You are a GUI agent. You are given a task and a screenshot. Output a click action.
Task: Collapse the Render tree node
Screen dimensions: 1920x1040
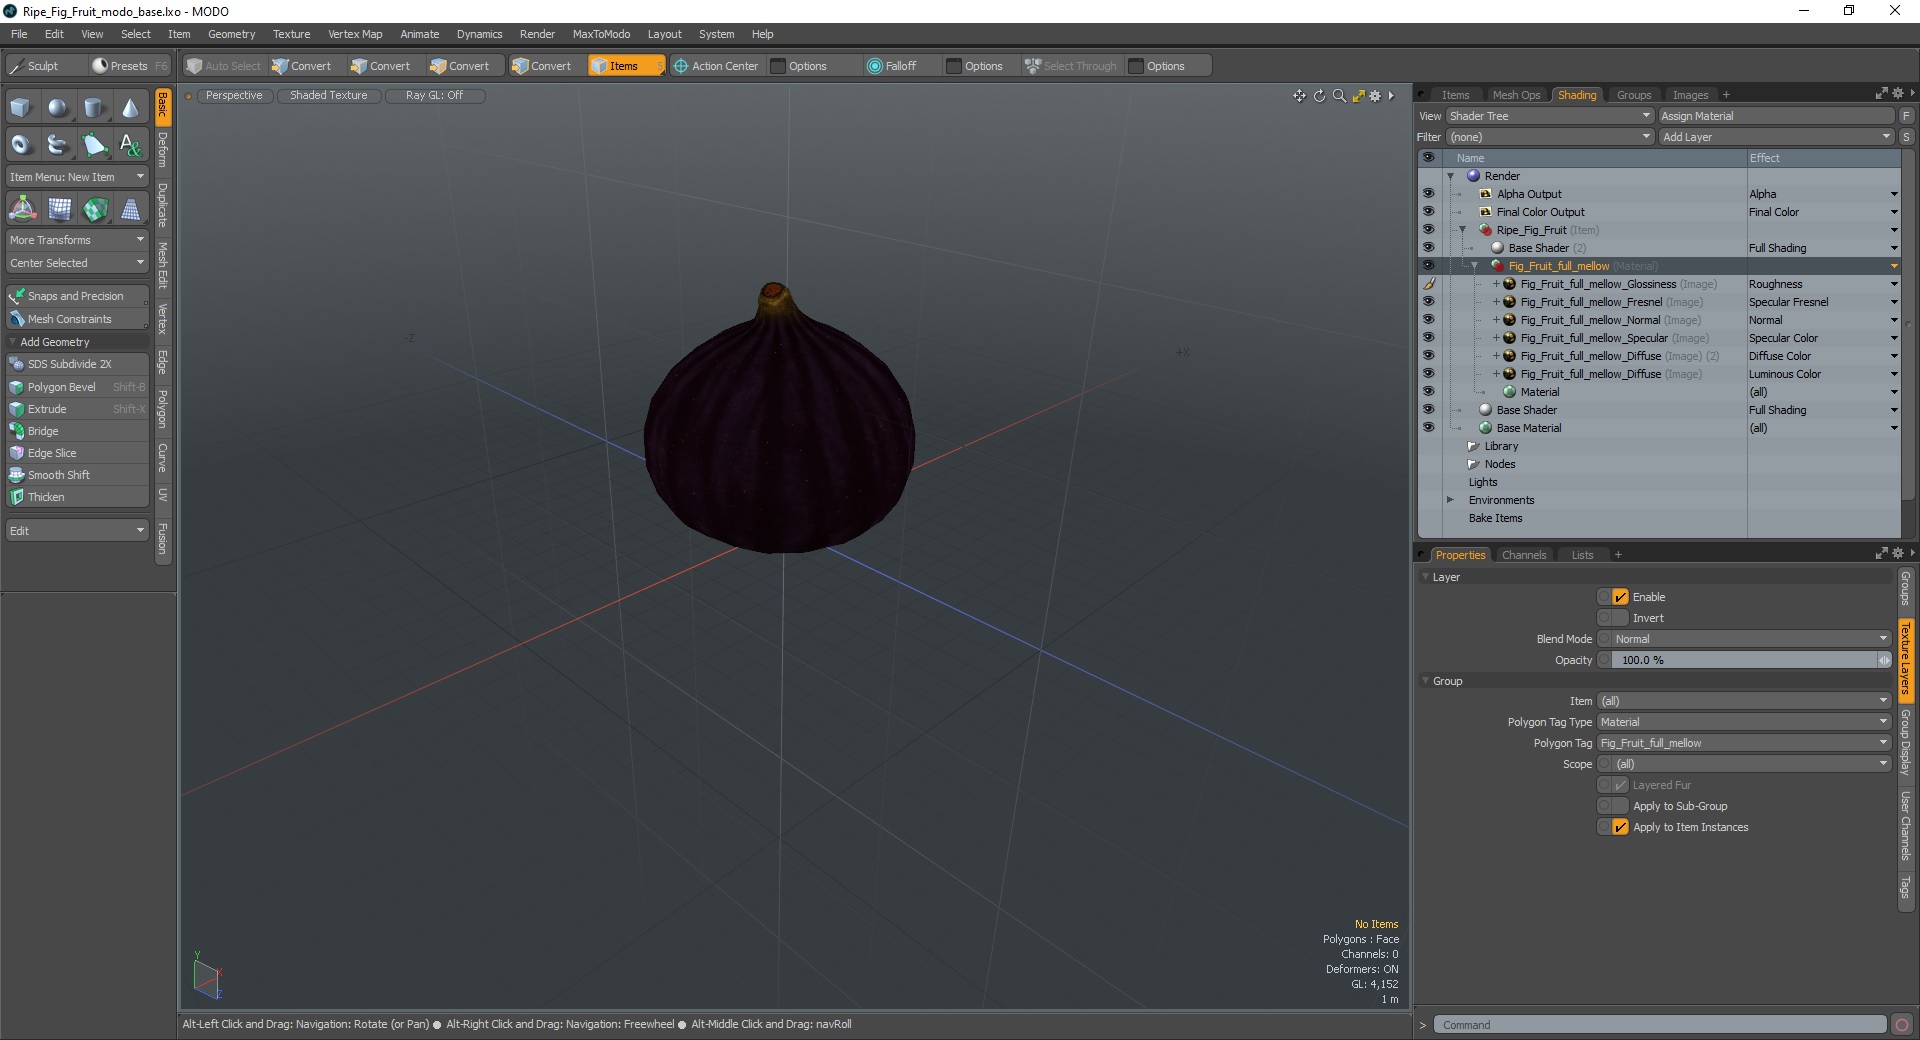pos(1450,176)
